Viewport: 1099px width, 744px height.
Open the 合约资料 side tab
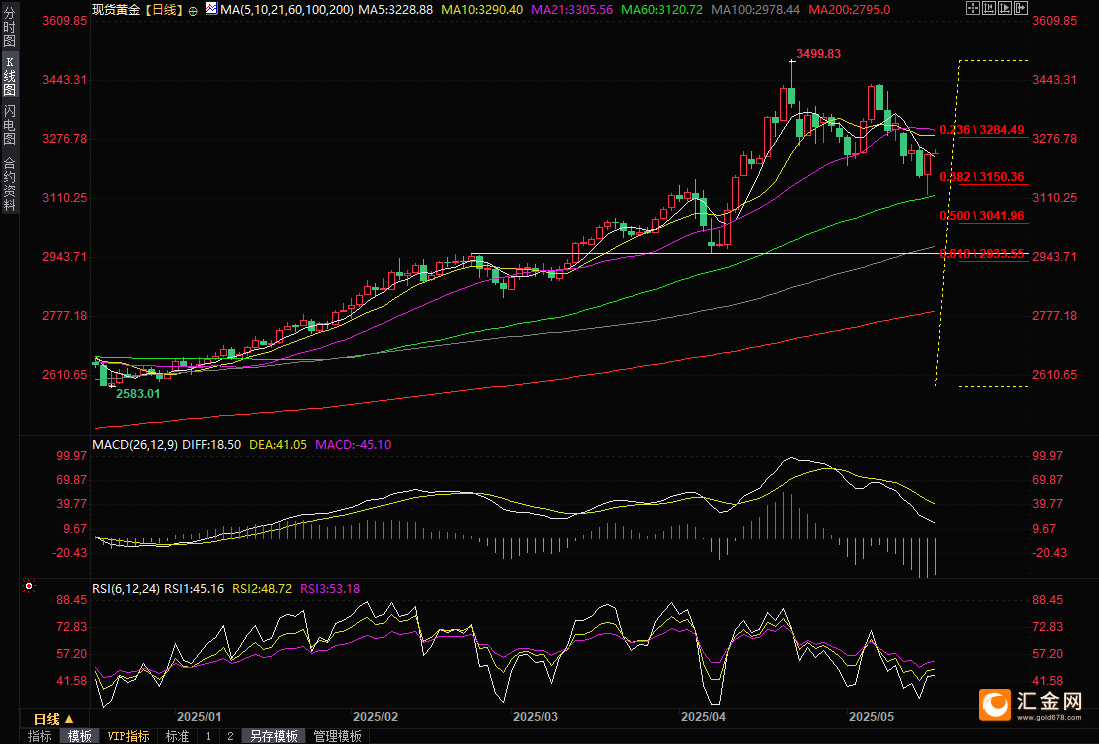pyautogui.click(x=9, y=184)
